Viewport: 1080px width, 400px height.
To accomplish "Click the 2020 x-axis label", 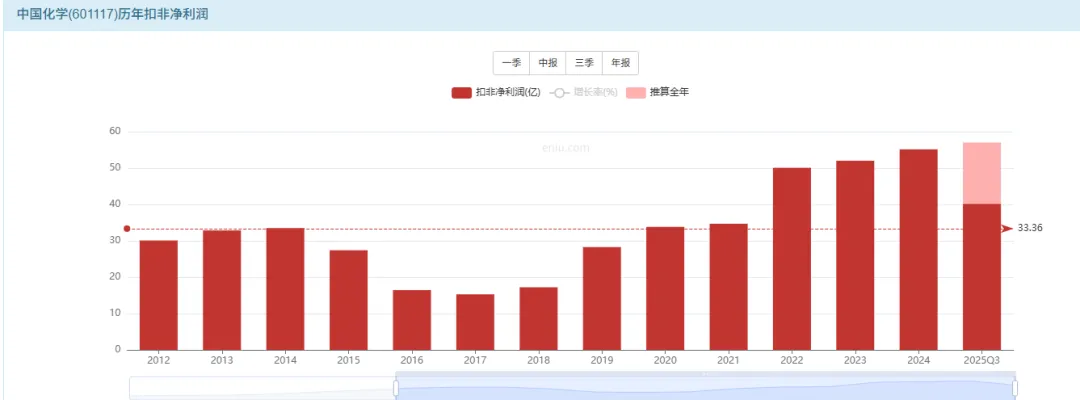I will [x=665, y=361].
